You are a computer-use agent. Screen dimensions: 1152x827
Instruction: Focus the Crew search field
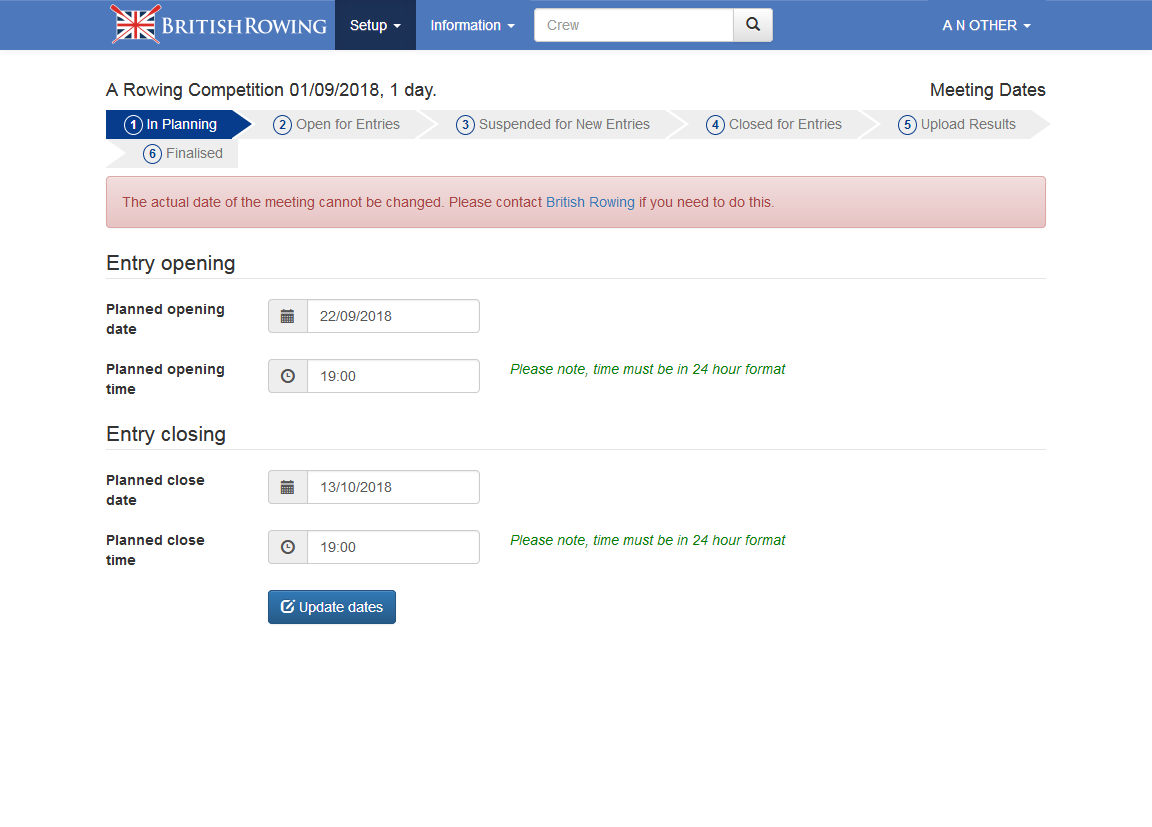[x=633, y=25]
